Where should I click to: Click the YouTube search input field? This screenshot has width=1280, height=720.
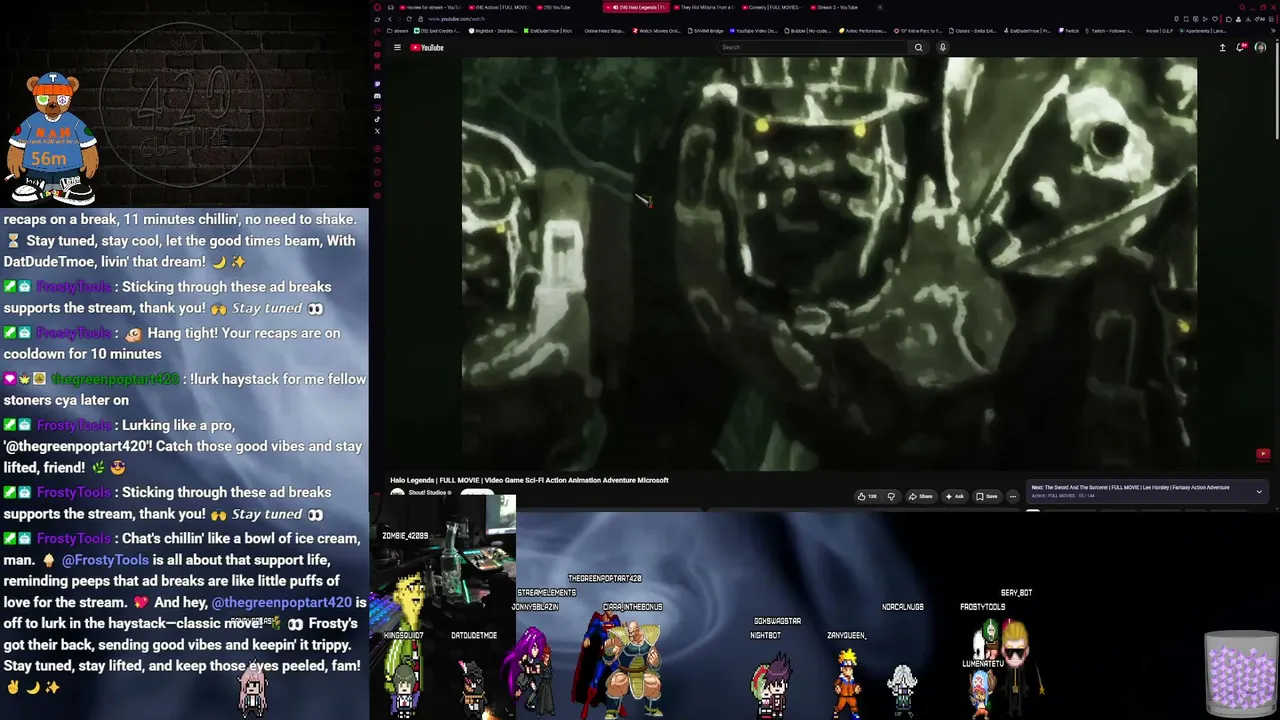click(x=815, y=47)
